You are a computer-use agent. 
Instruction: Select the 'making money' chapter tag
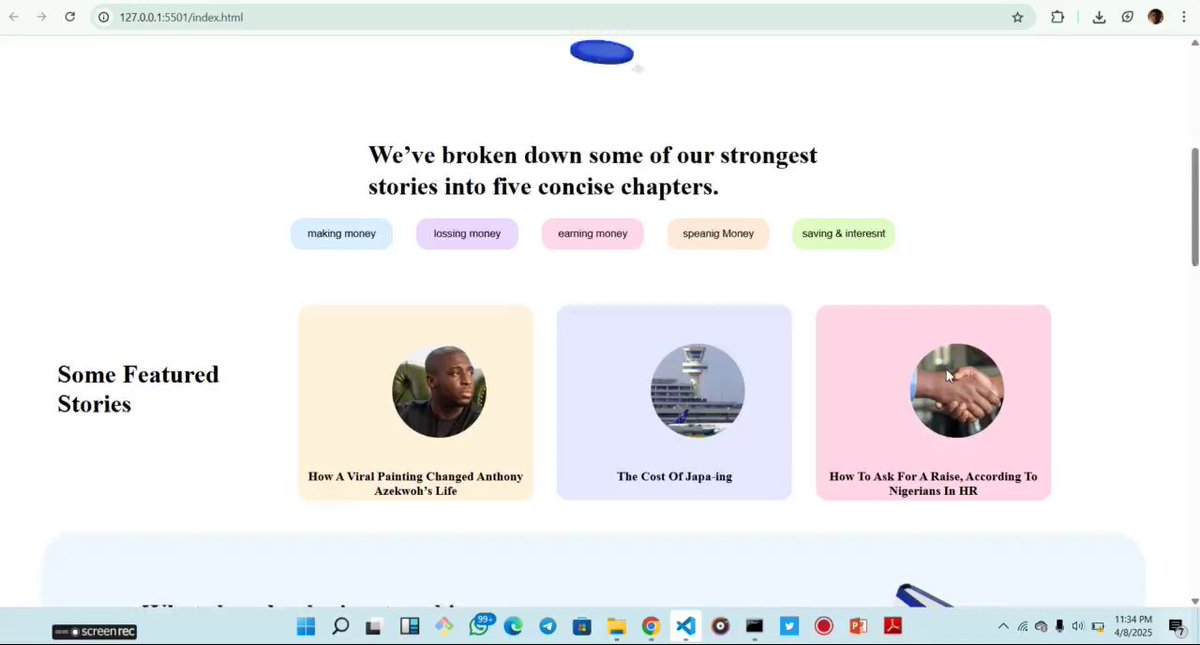click(342, 234)
